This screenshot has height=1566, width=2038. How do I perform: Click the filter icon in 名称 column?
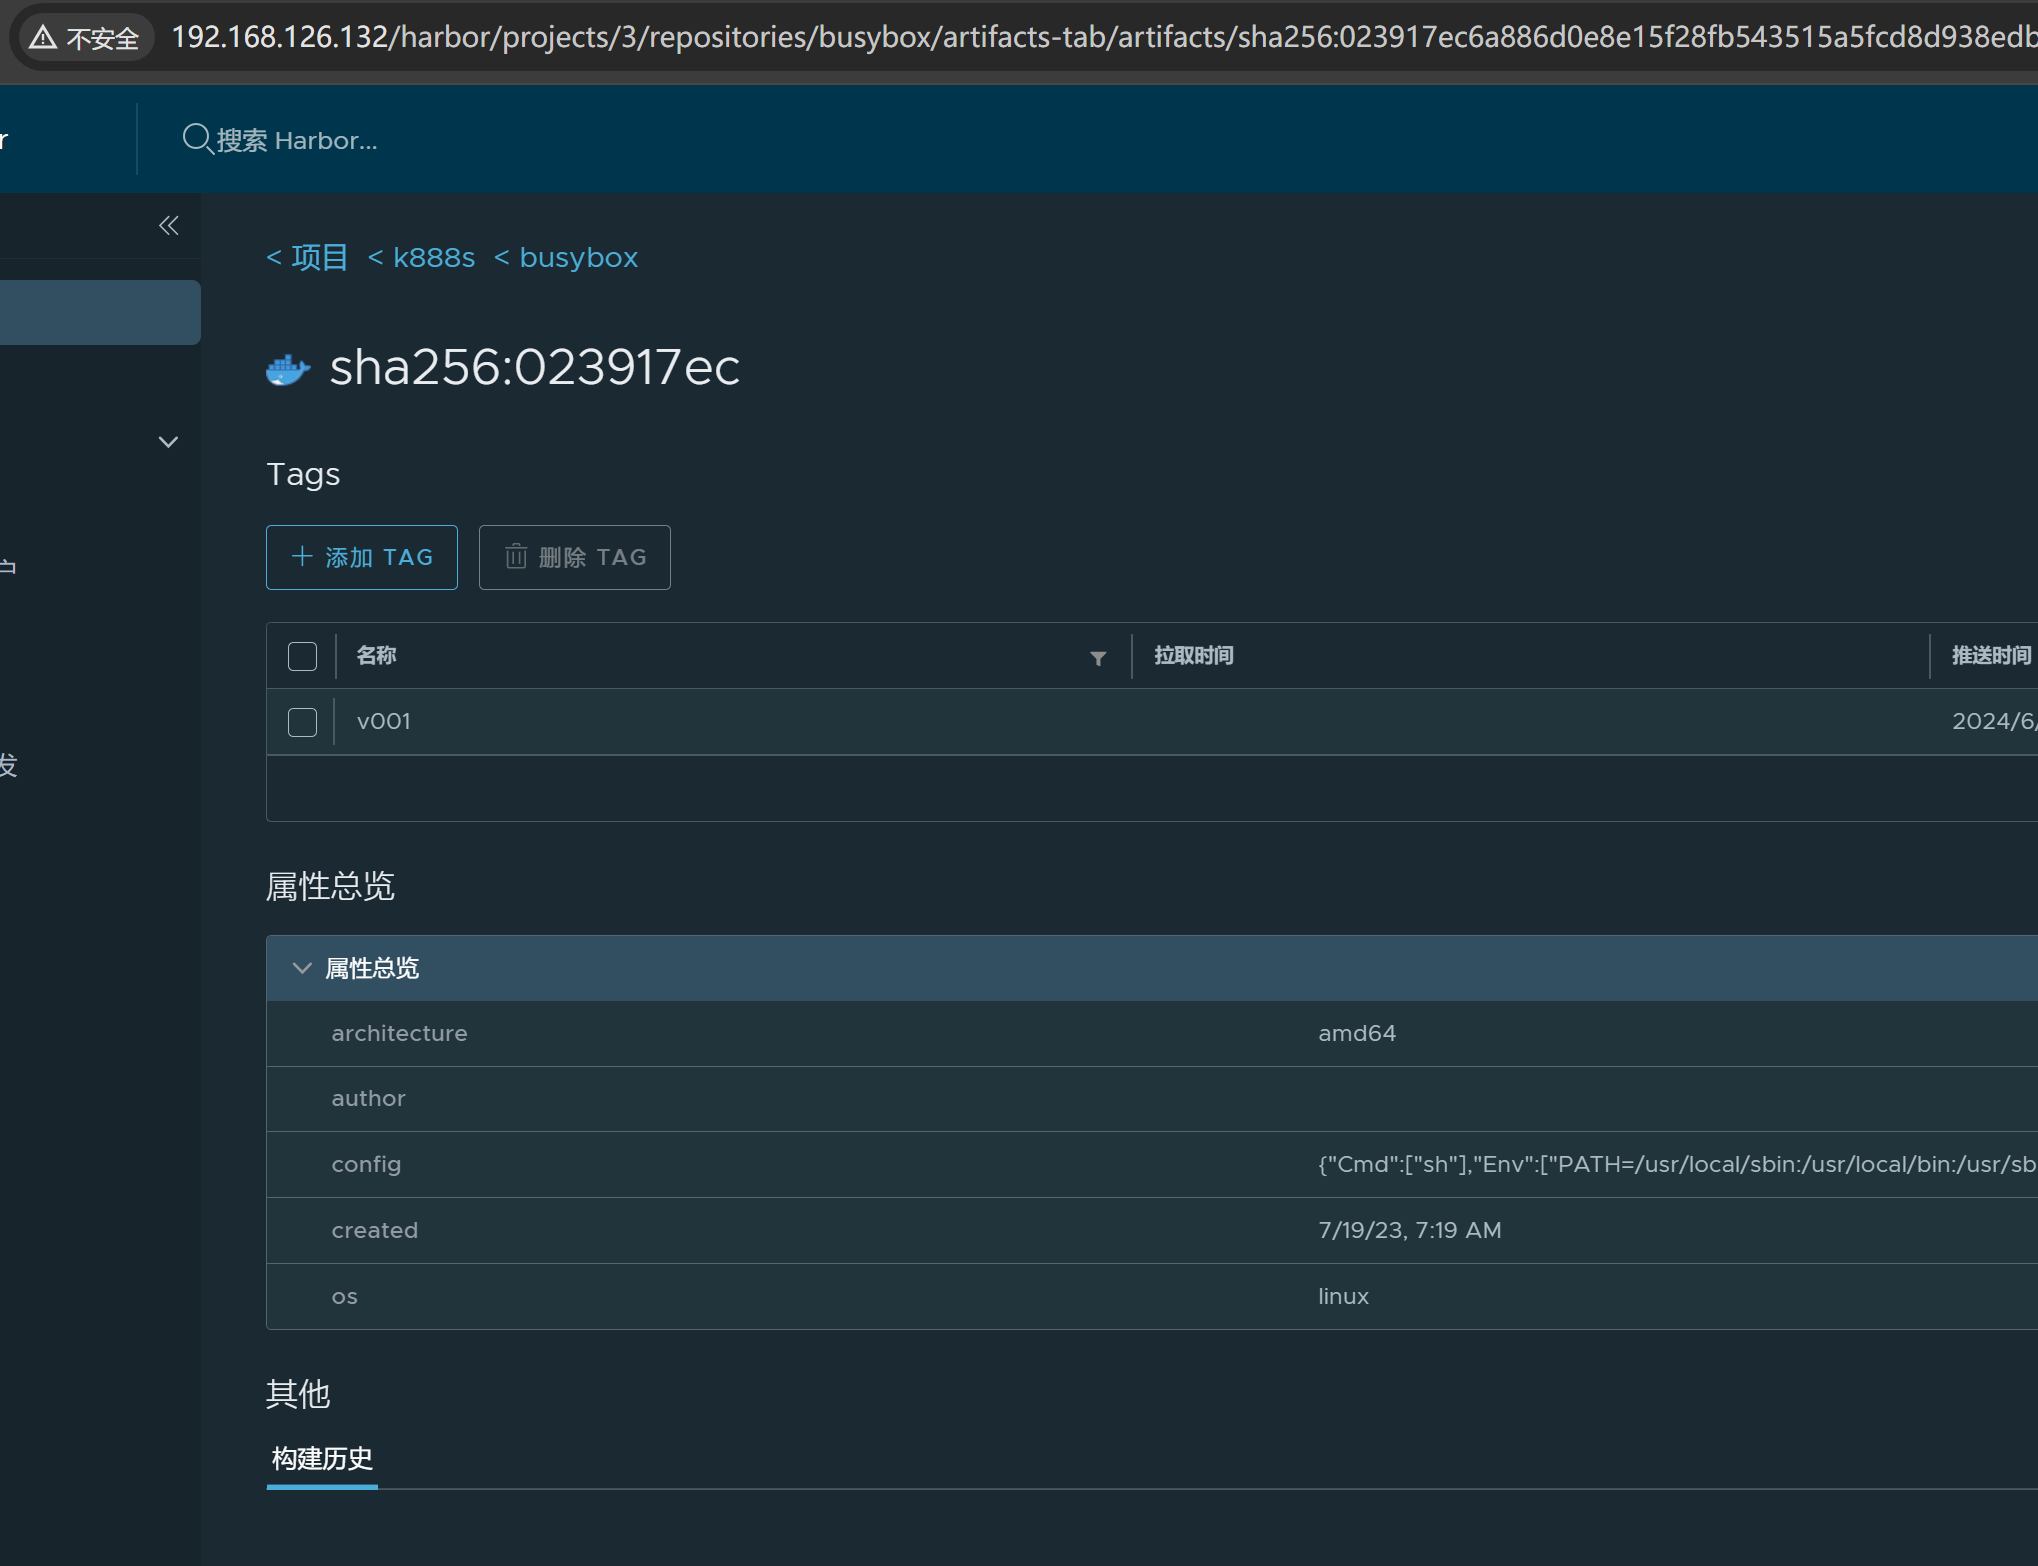(1098, 658)
